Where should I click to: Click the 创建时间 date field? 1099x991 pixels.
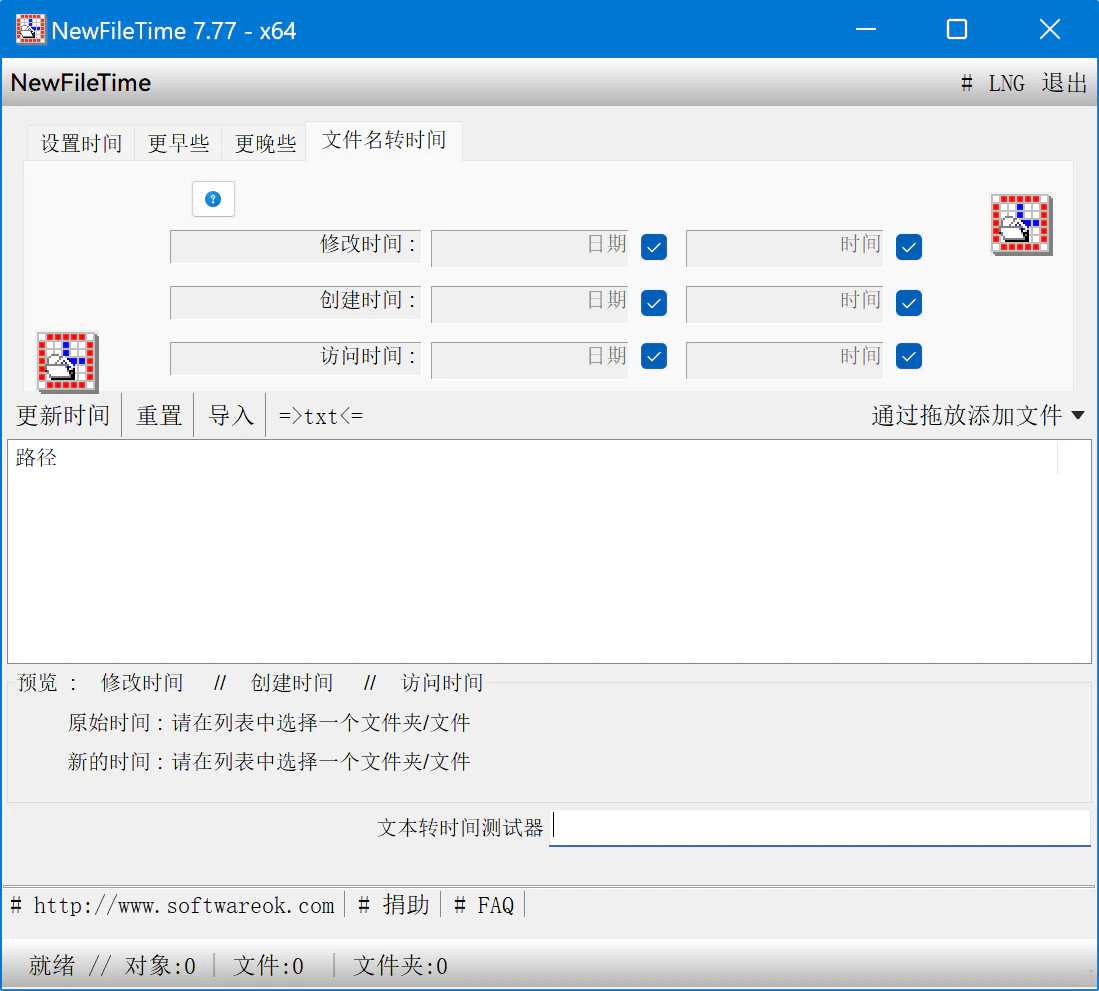click(x=530, y=304)
